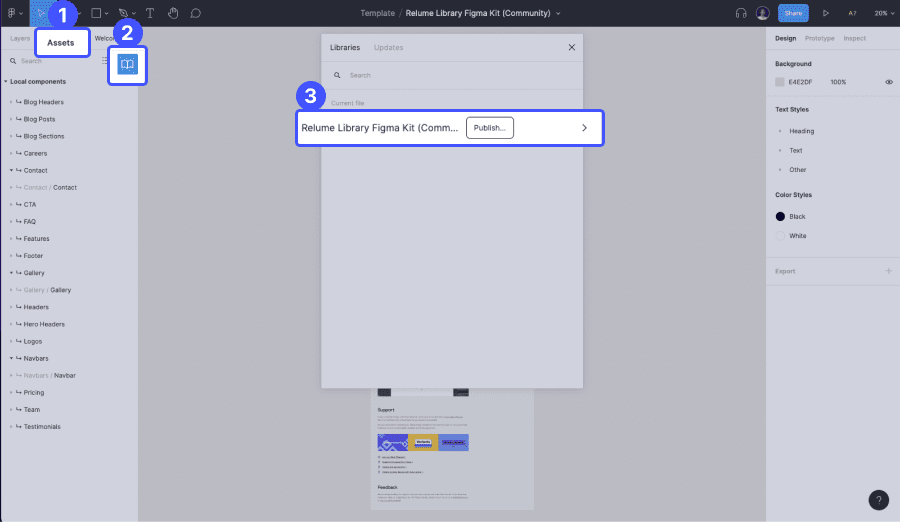The height and width of the screenshot is (522, 900).
Task: Click the Libraries dialog search field
Action: tap(452, 75)
